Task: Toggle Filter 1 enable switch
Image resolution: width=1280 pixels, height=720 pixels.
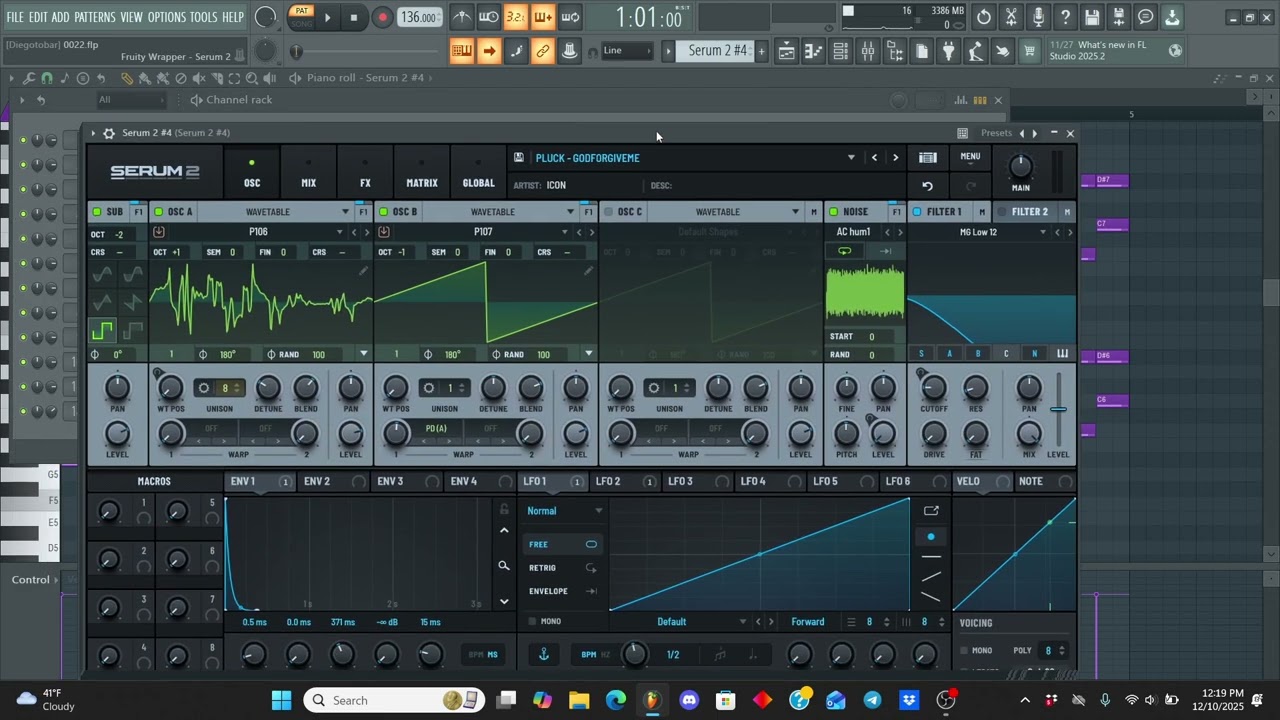Action: tap(917, 212)
